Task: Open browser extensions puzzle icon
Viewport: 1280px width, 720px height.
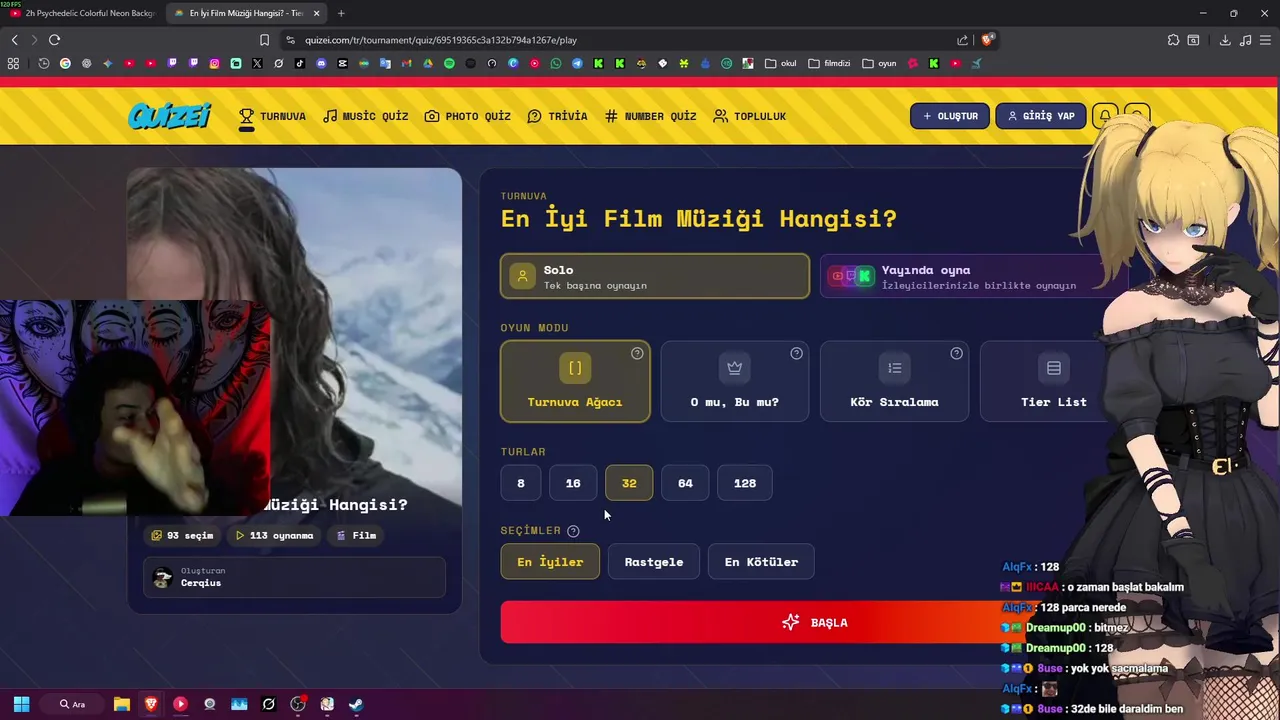Action: pyautogui.click(x=1173, y=40)
